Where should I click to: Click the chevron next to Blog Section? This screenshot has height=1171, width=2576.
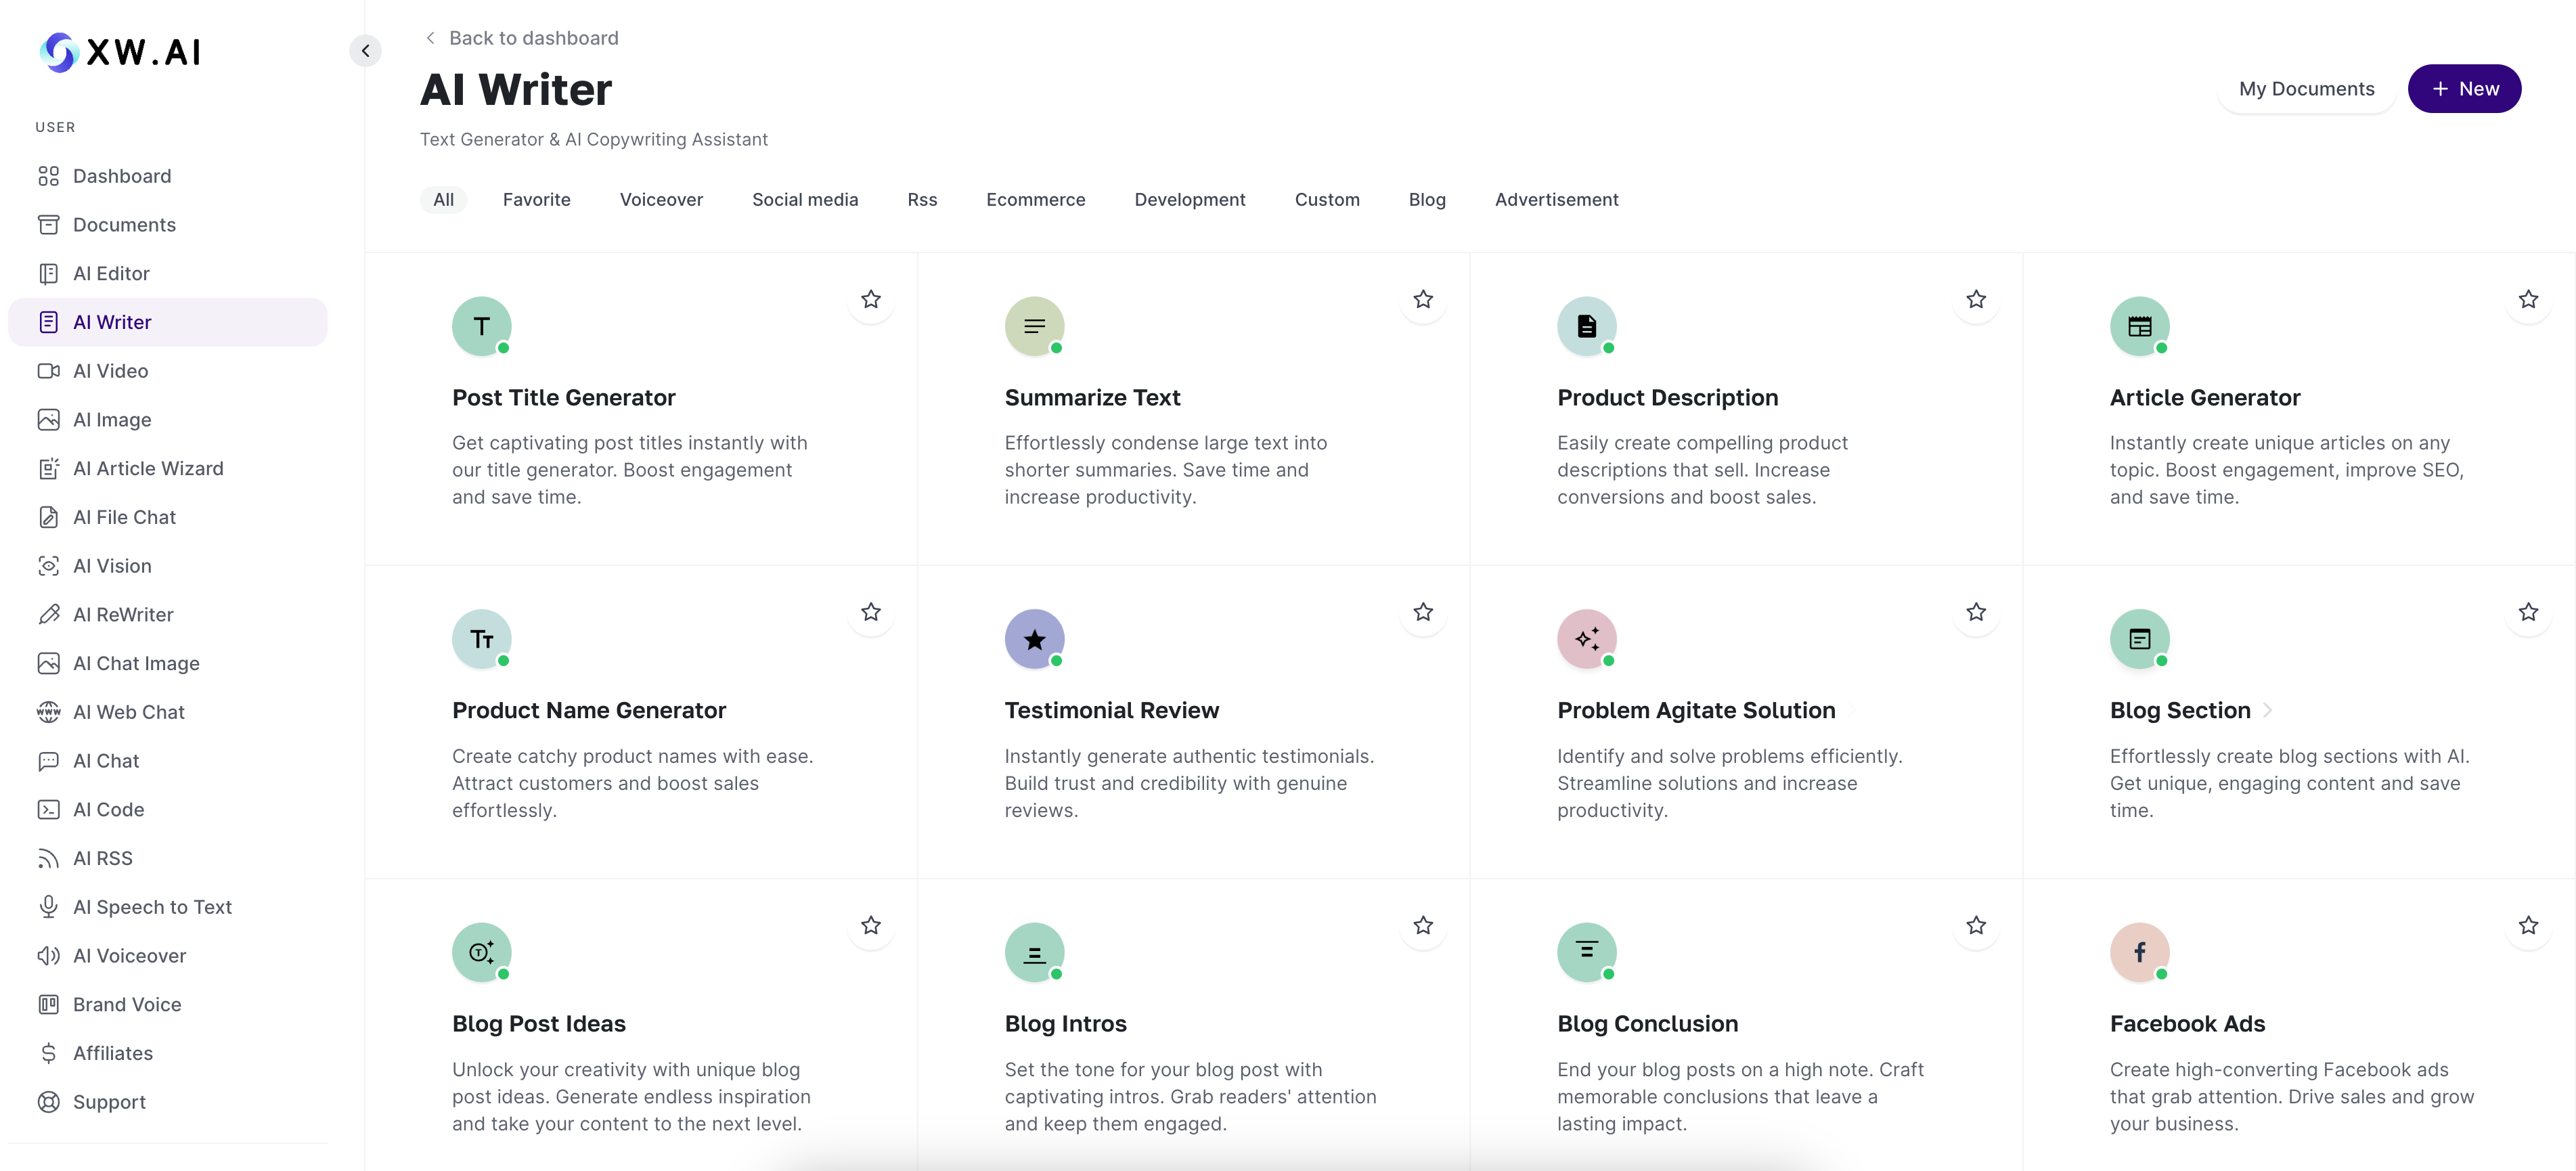click(x=2268, y=710)
